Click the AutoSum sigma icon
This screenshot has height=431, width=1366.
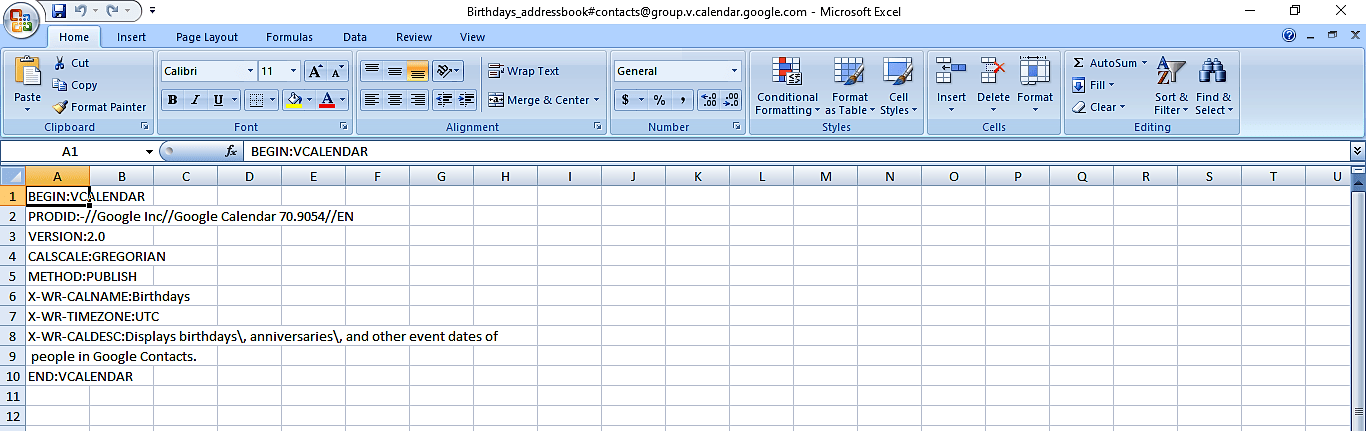point(1078,63)
